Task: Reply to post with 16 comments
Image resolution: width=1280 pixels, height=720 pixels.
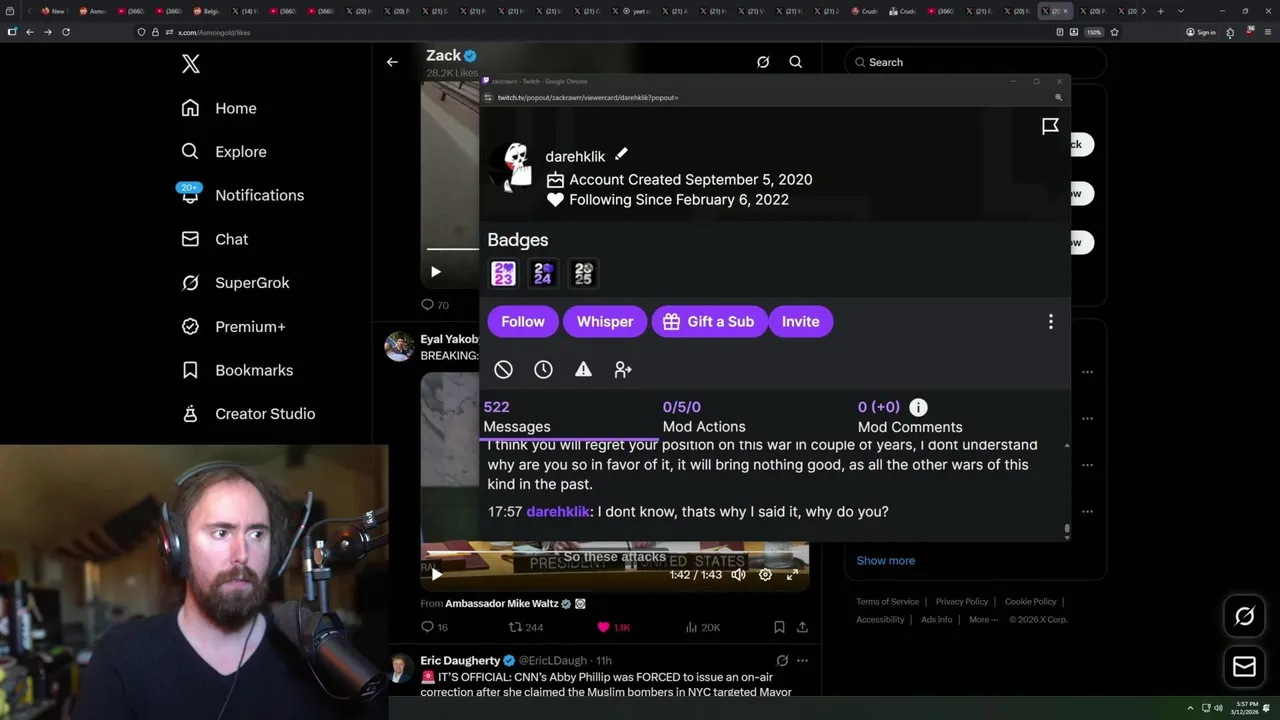Action: 435,627
